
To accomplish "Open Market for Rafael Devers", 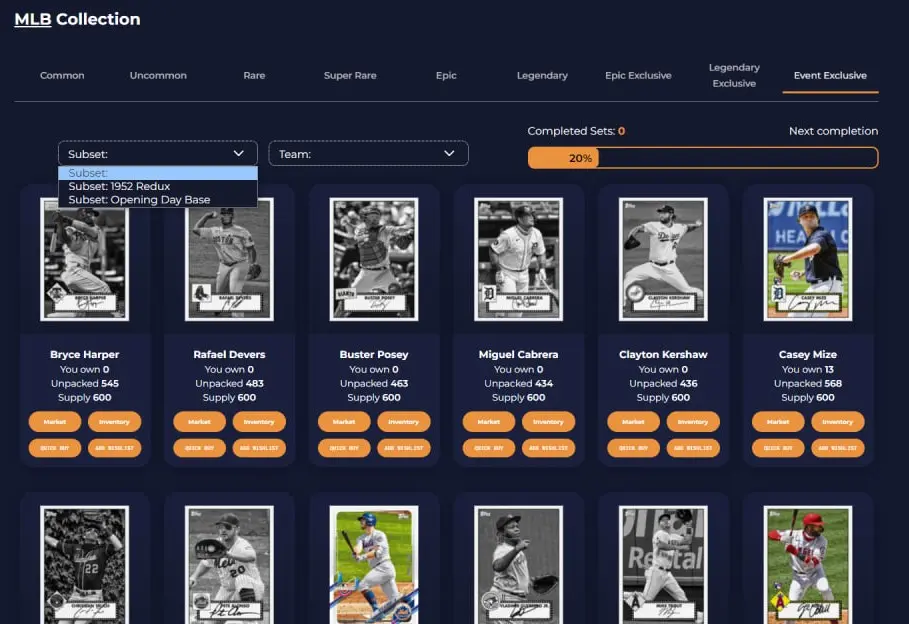I will (199, 422).
